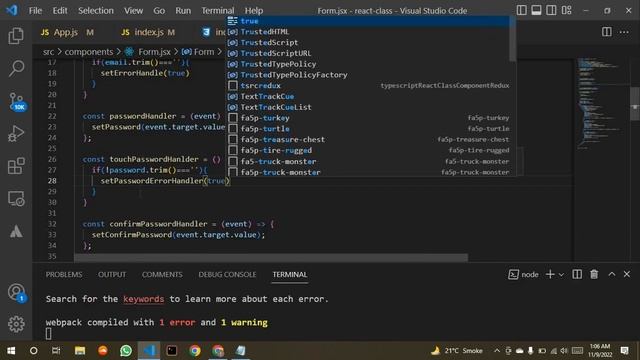Open Windows notification center icon
Image resolution: width=640 pixels, height=360 pixels.
[x=624, y=351]
